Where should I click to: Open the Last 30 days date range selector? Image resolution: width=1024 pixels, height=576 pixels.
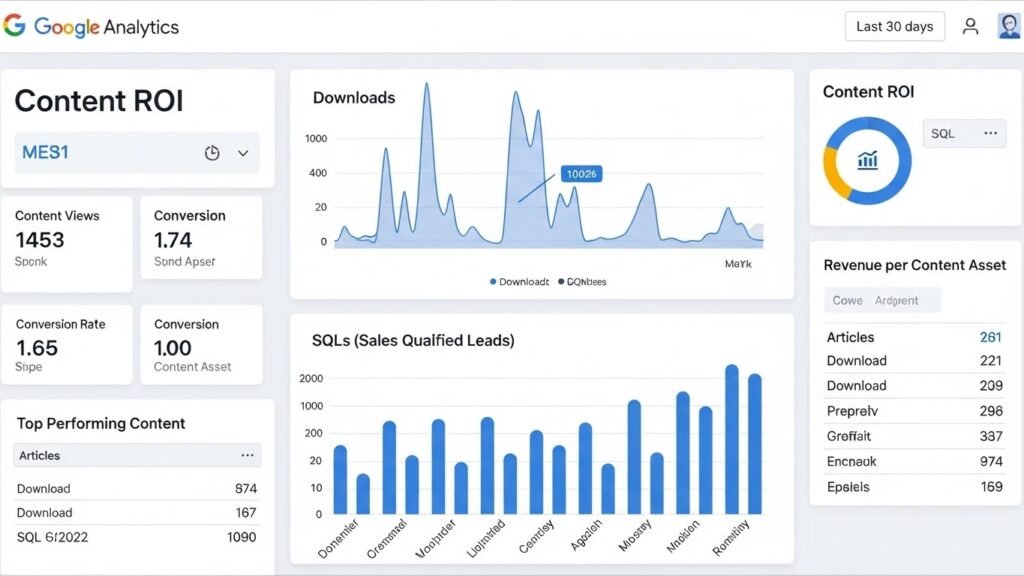pyautogui.click(x=893, y=26)
